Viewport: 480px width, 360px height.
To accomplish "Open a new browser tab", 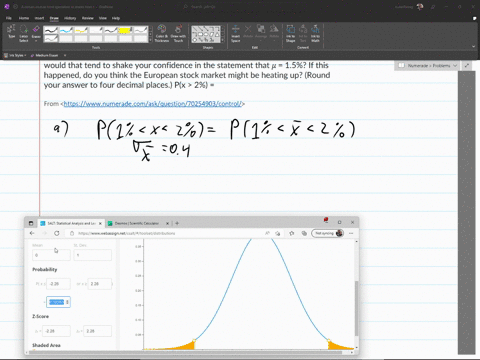I will tap(177, 223).
